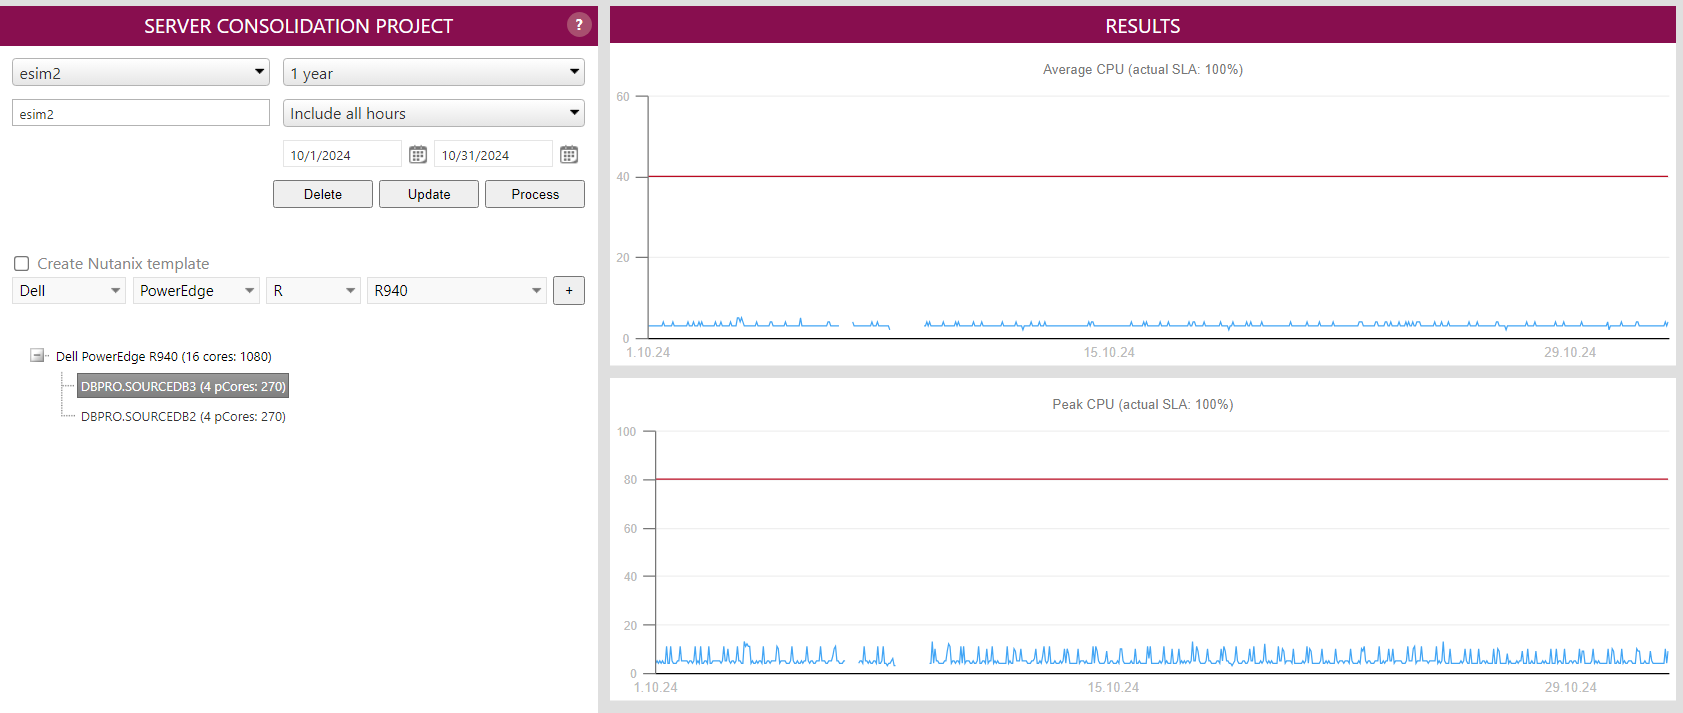Open the start date calendar picker
1683x713 pixels.
click(x=418, y=155)
